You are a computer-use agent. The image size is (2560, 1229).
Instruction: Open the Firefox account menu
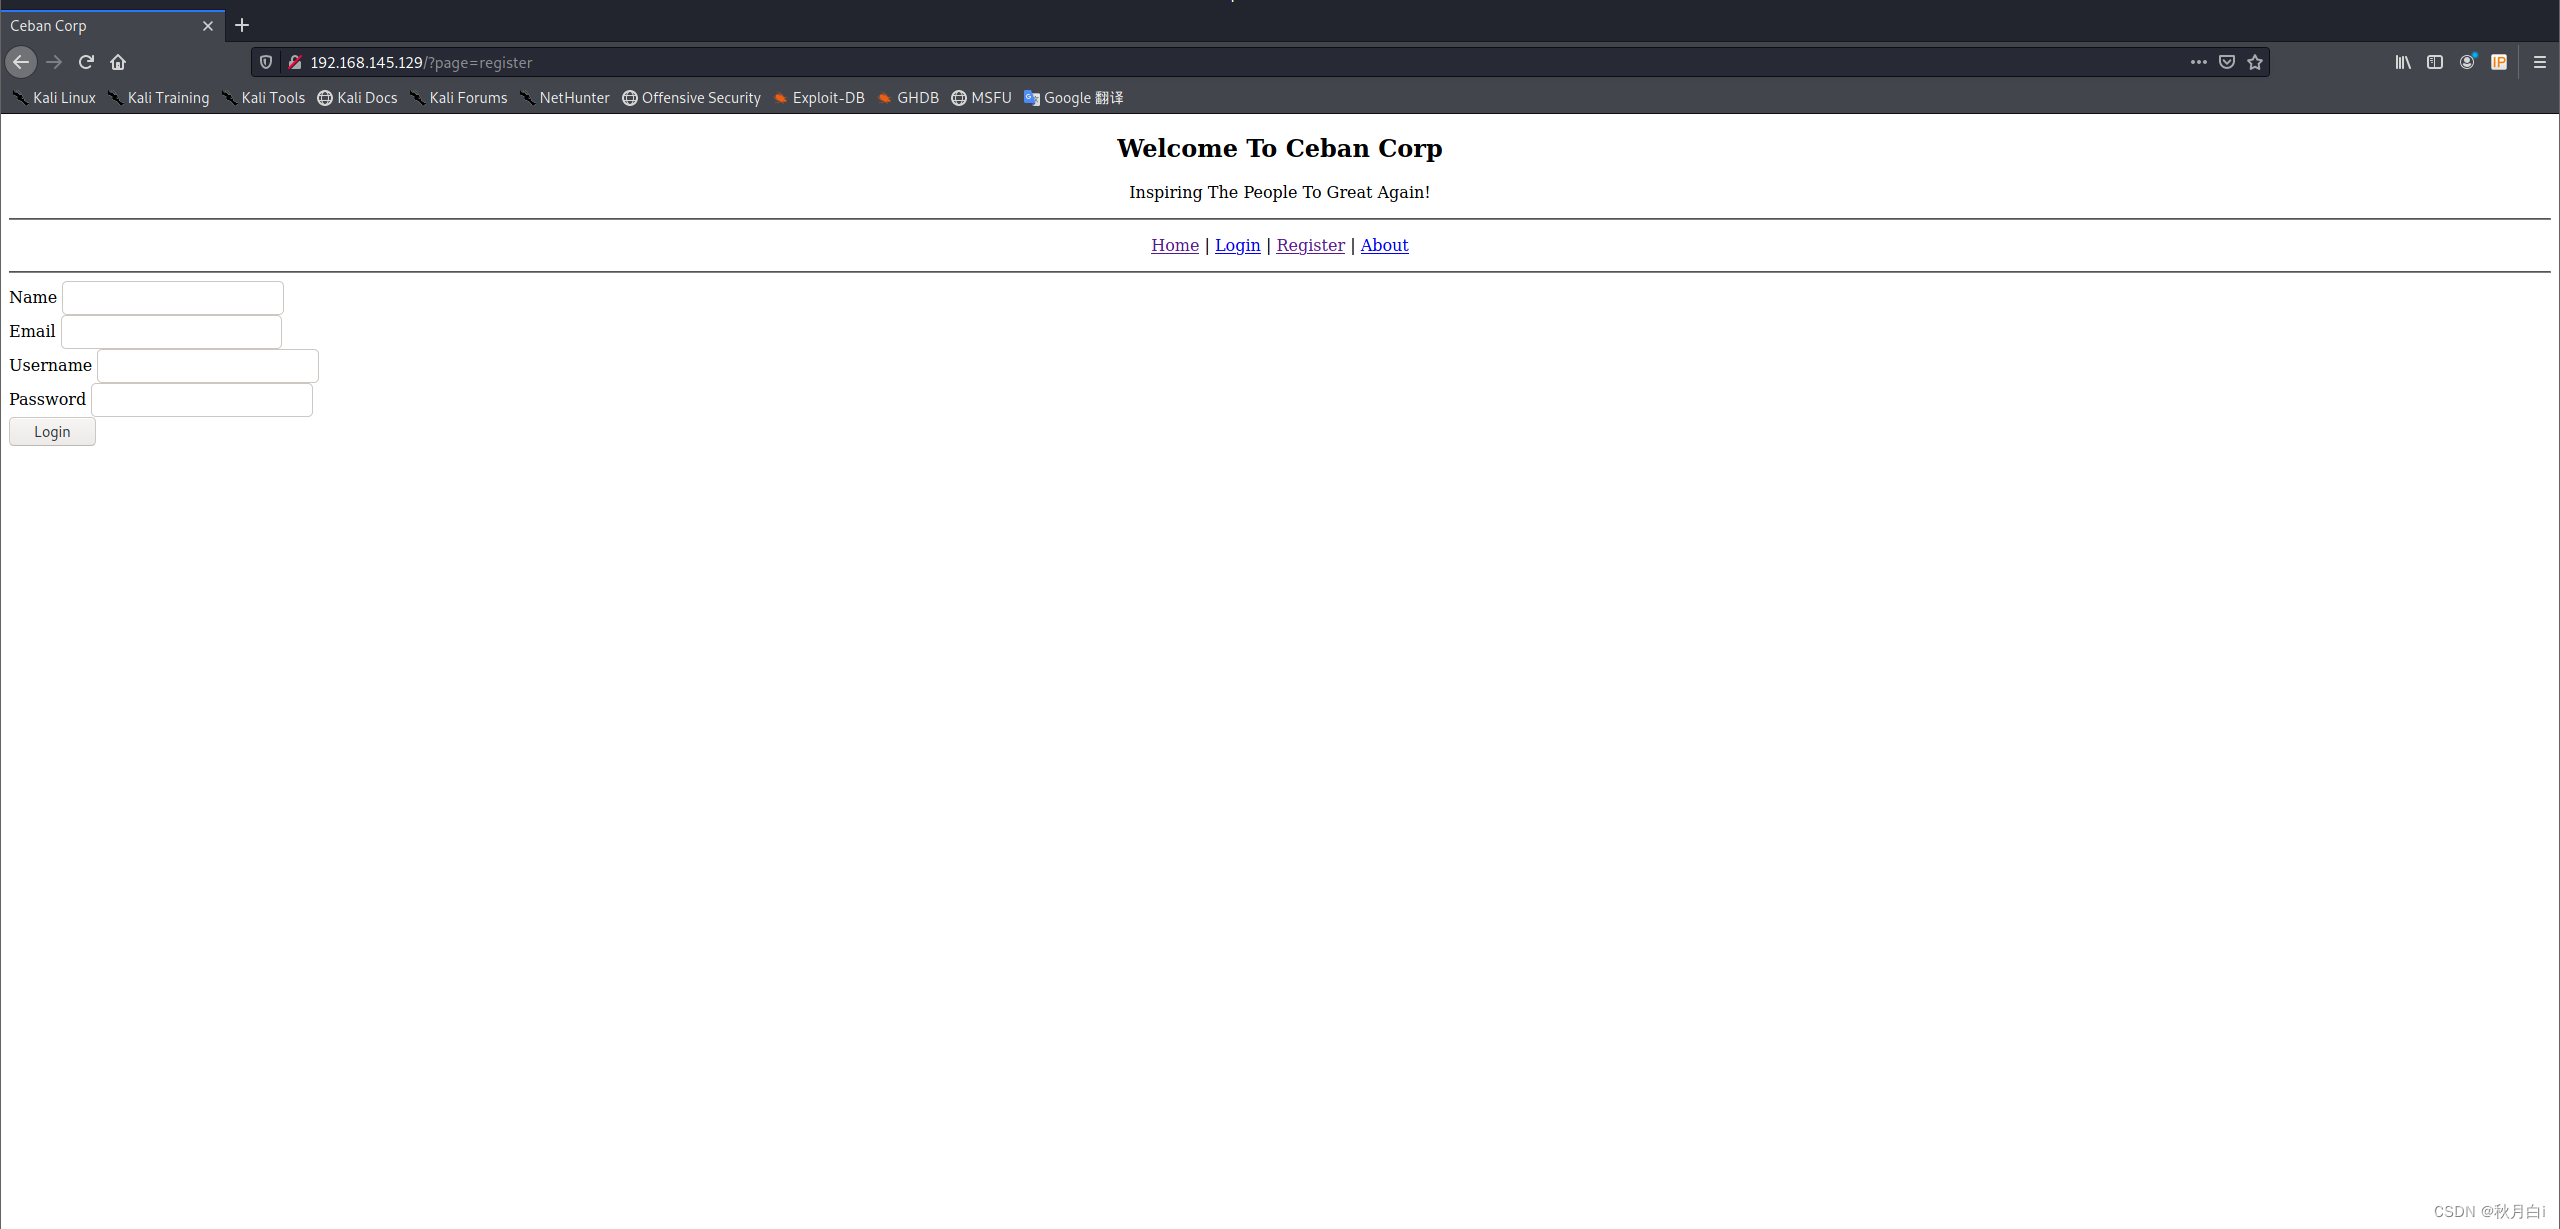click(2468, 62)
